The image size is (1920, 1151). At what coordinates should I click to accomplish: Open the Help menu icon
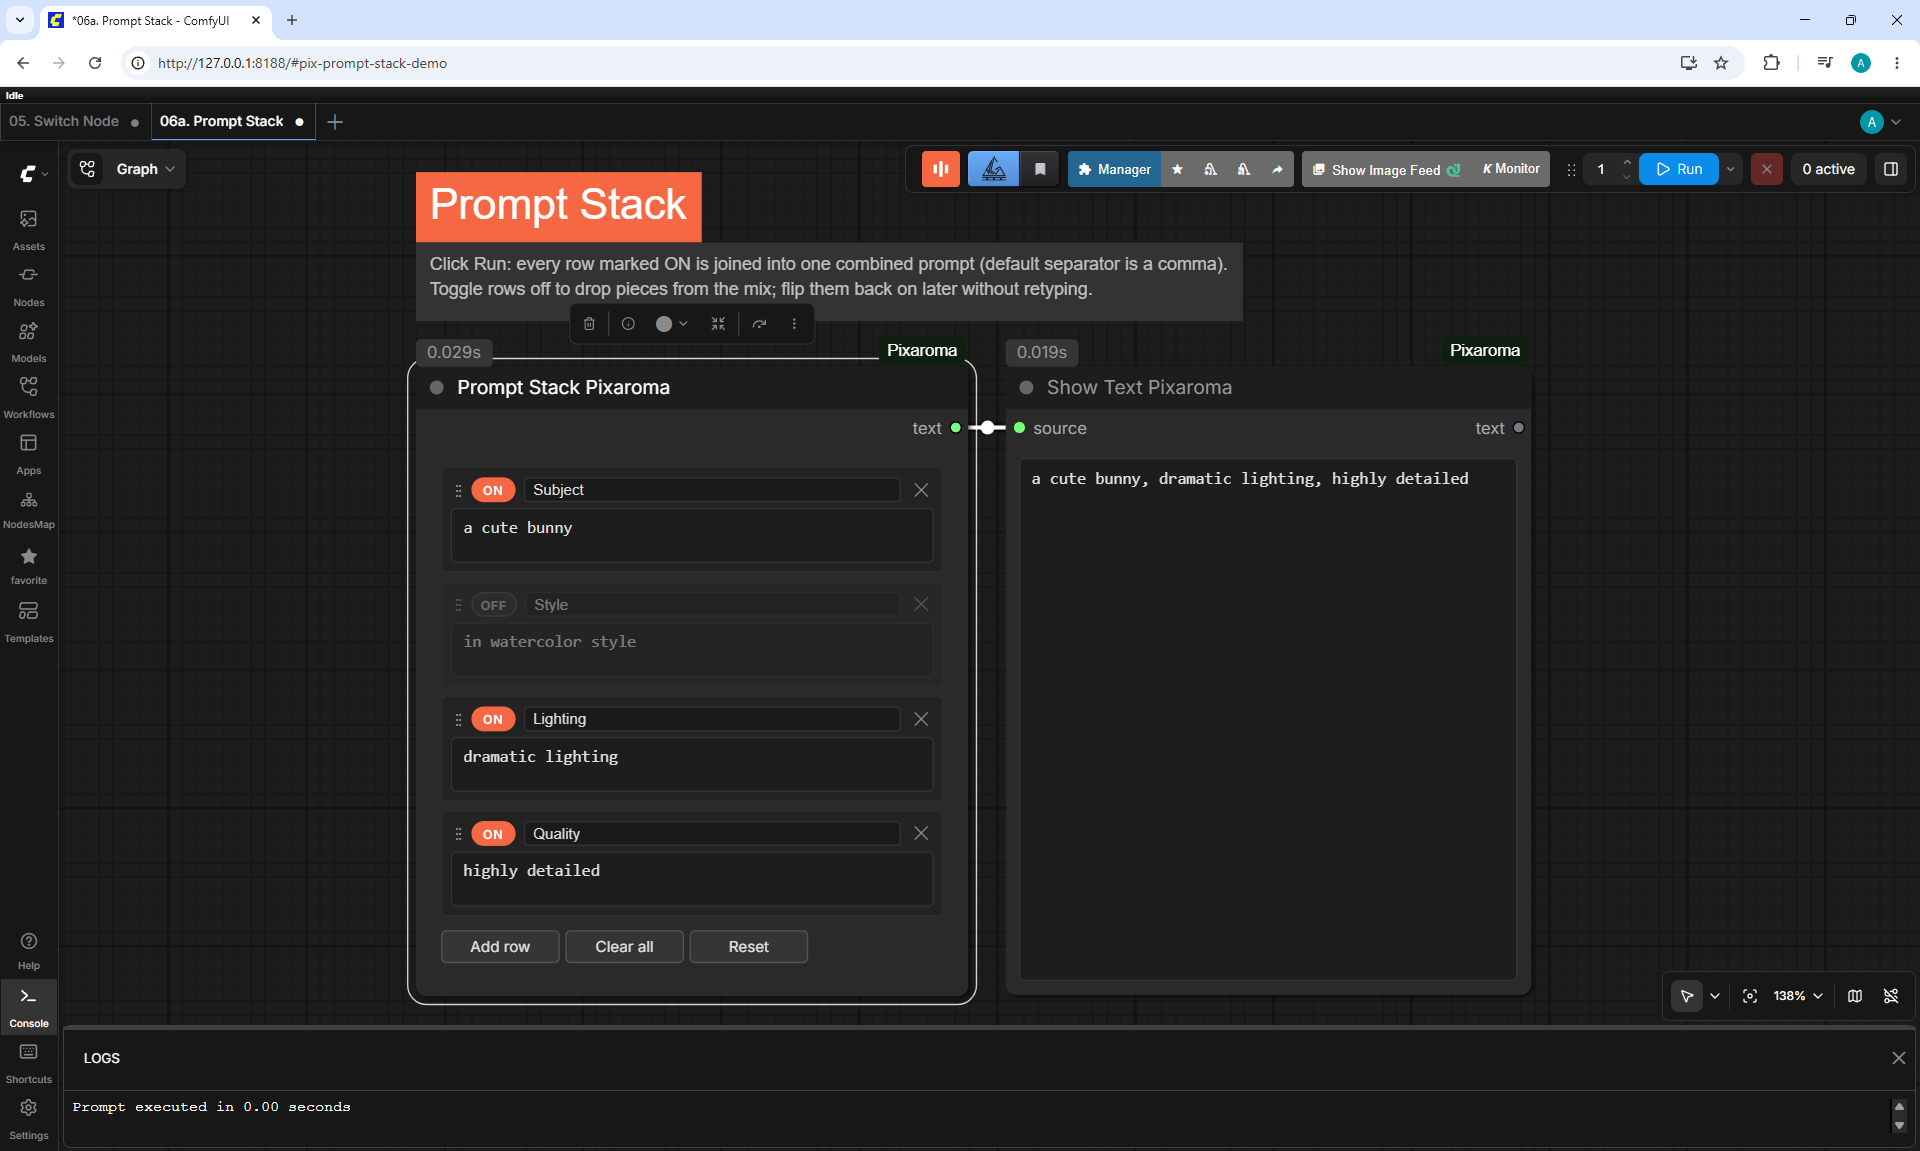pyautogui.click(x=28, y=950)
